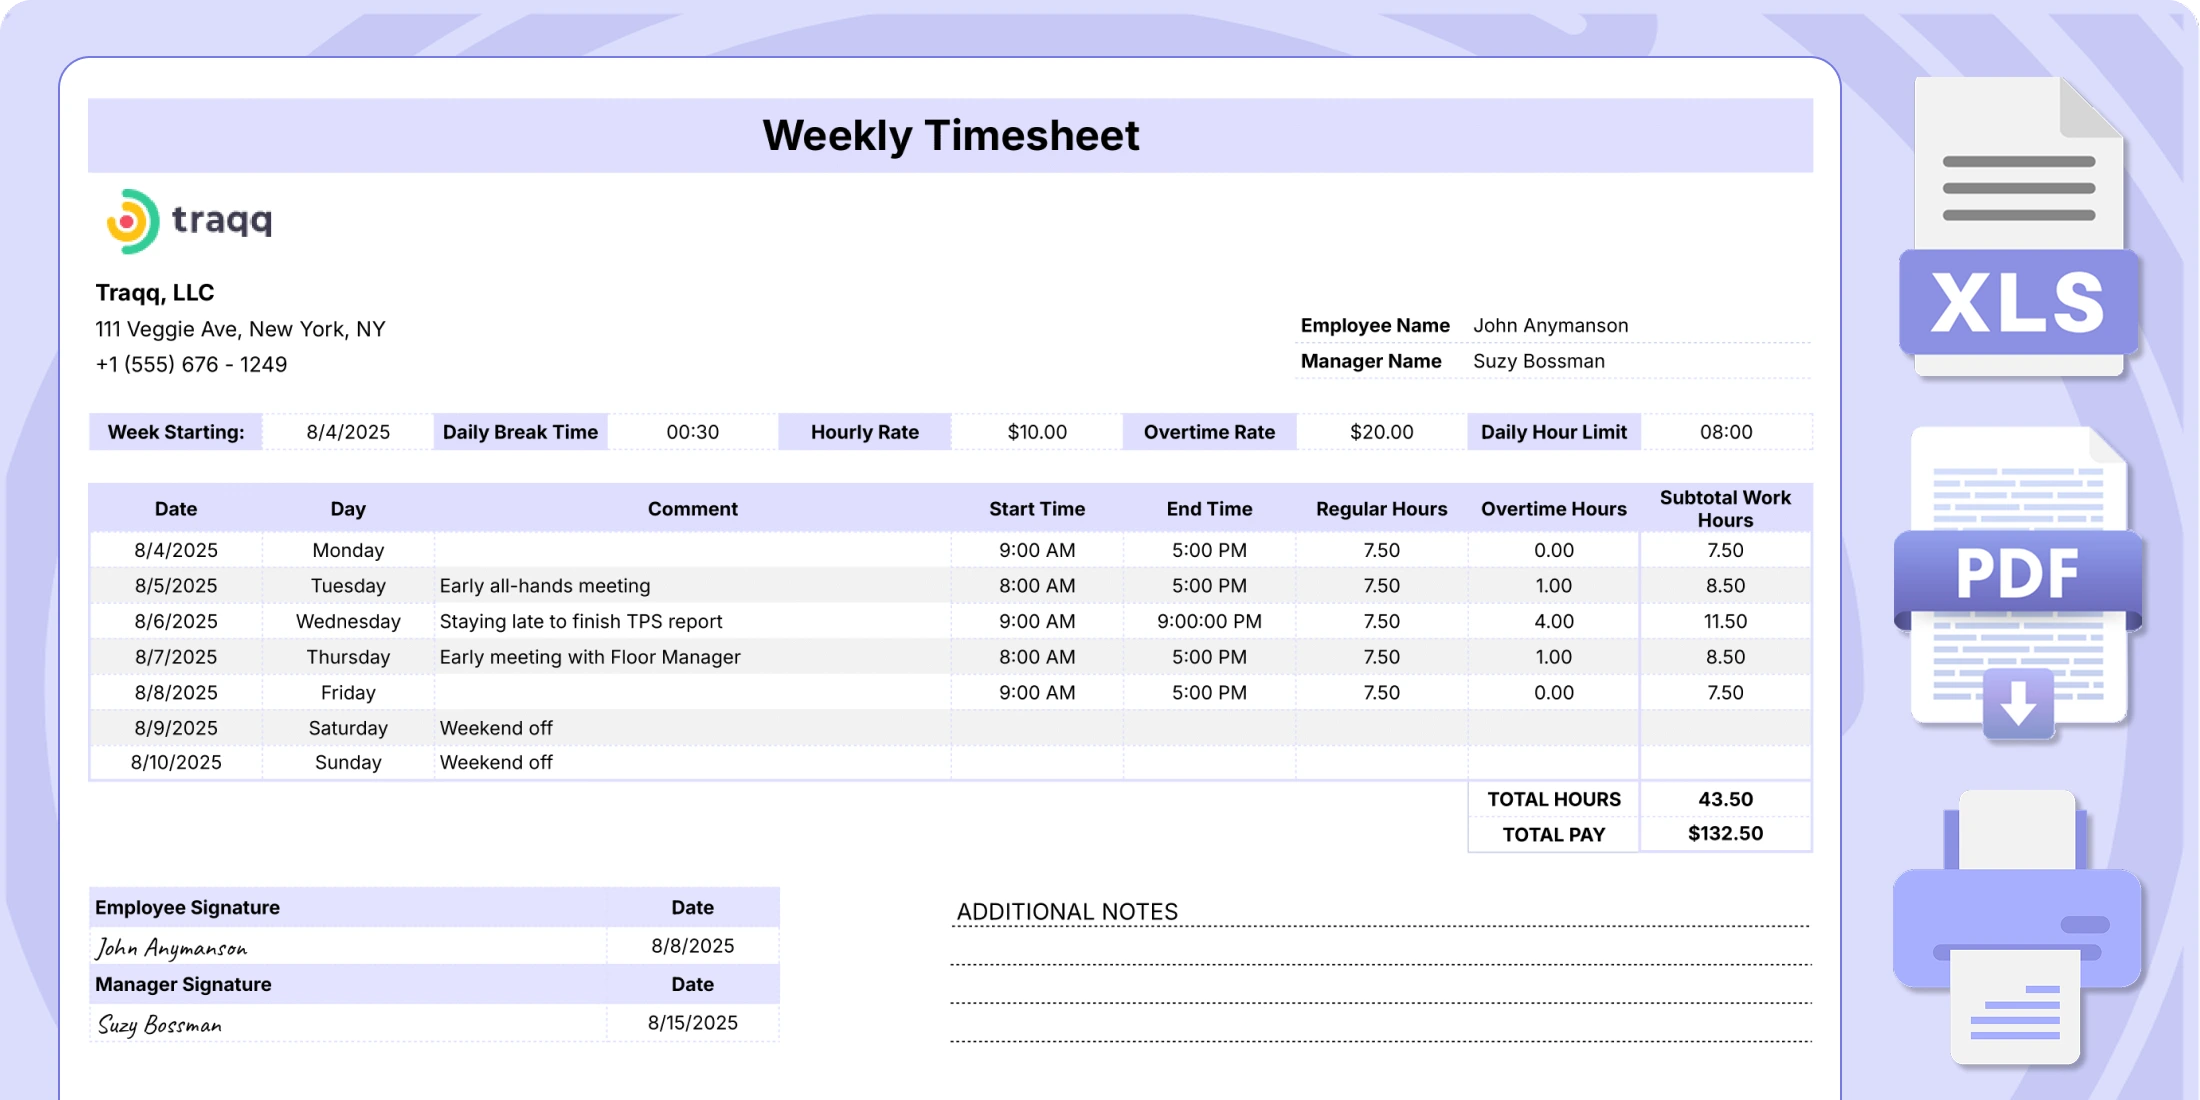
Task: Click the Overtime Hours column header
Action: point(1554,509)
